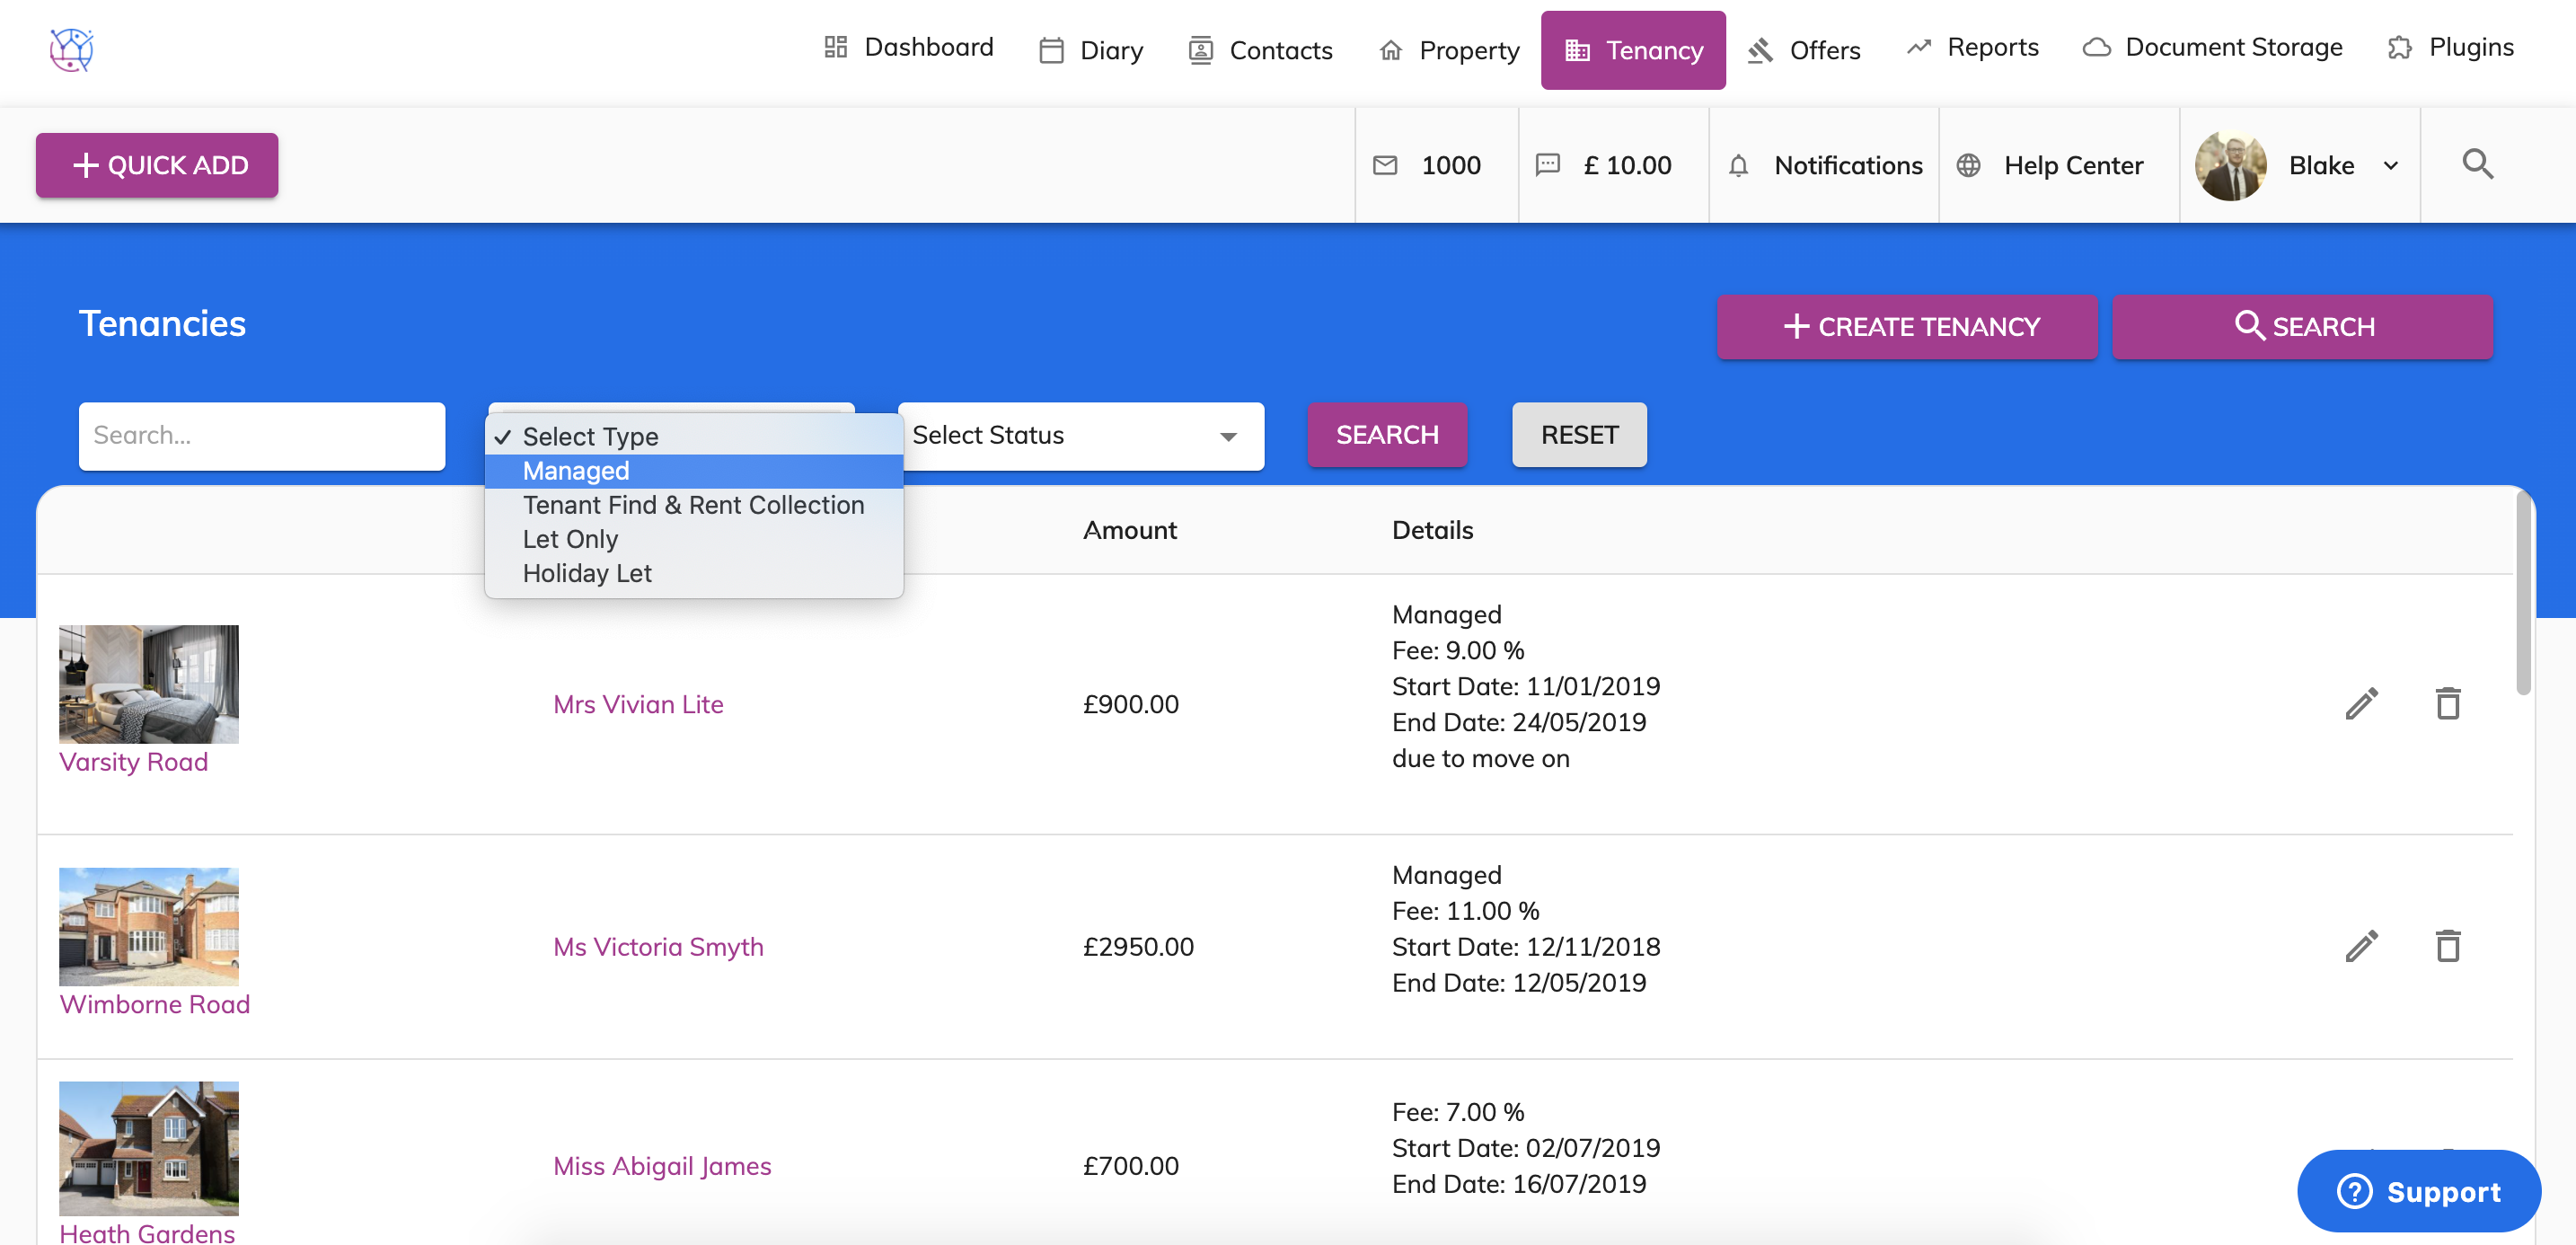Click the Reset filter button

tap(1579, 435)
